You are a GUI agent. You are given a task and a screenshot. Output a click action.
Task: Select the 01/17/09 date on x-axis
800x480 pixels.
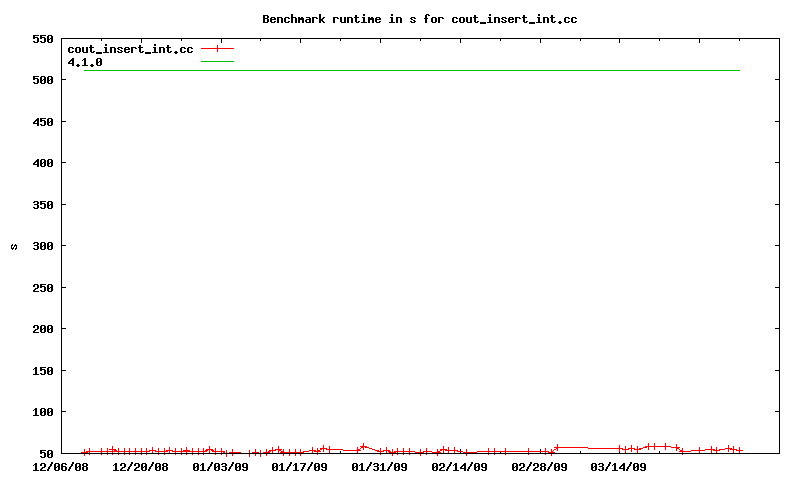(300, 467)
